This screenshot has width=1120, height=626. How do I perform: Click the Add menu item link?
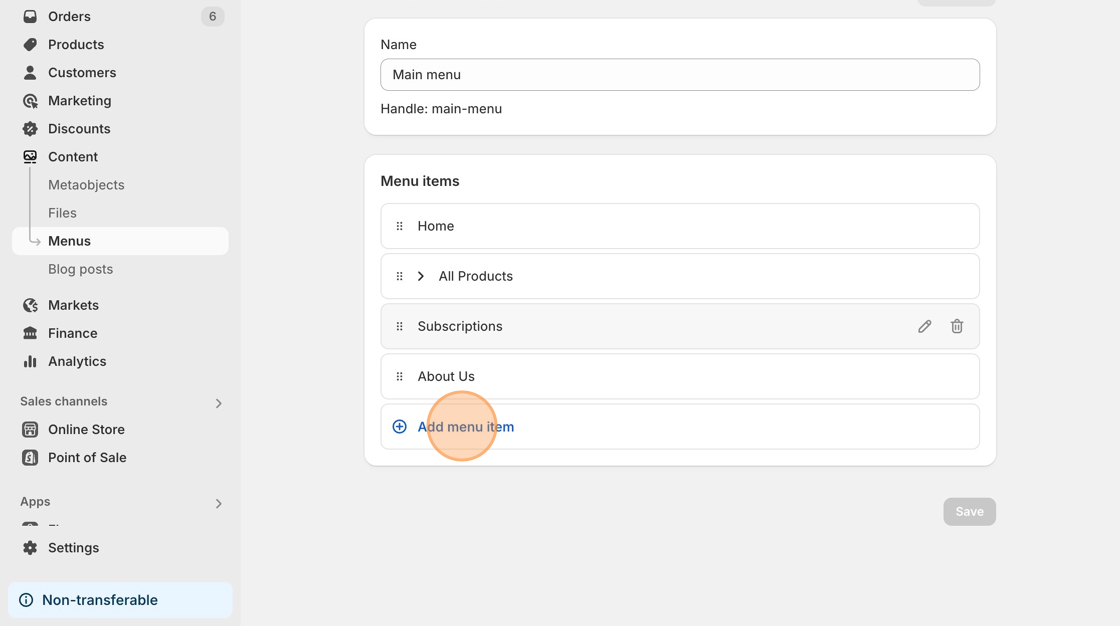coord(465,427)
